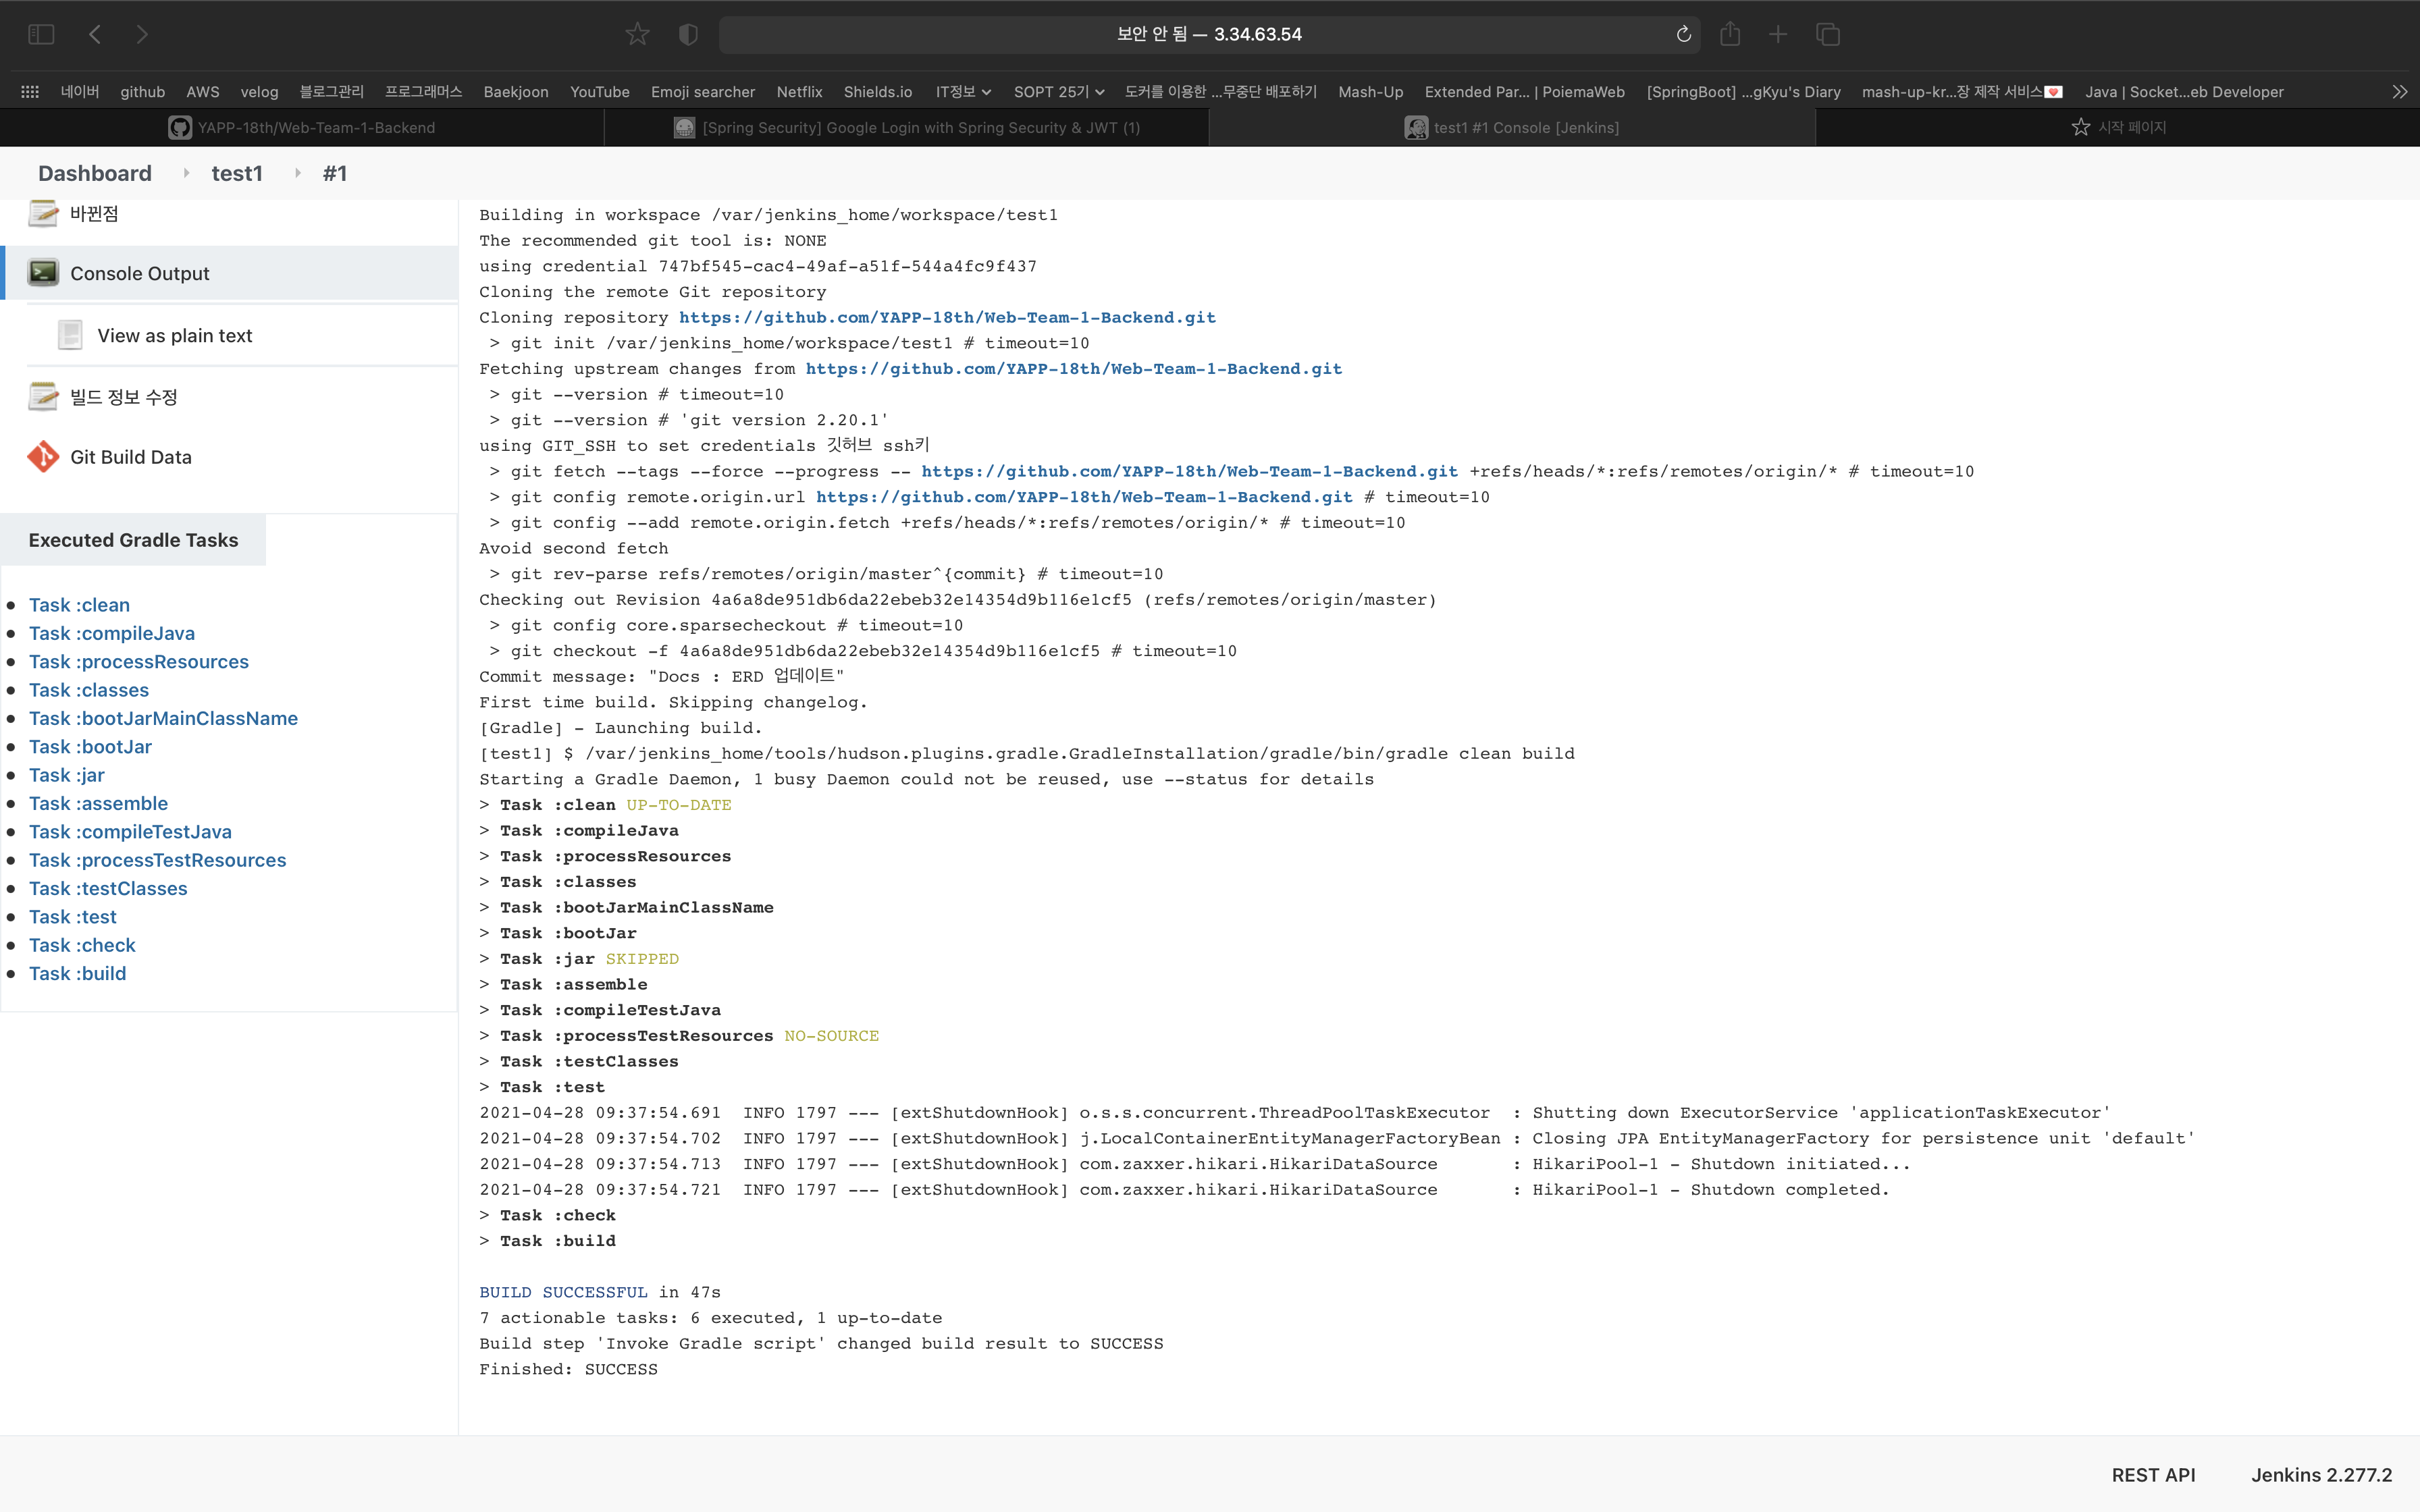Click the 바뀐점 notepad icon
This screenshot has height=1512, width=2420.
point(43,213)
